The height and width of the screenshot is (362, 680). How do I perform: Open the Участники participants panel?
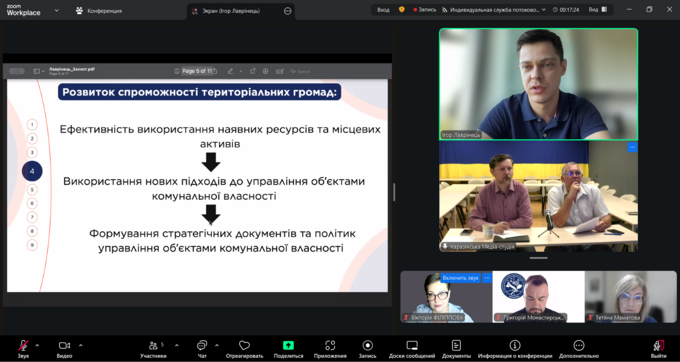coord(153,346)
